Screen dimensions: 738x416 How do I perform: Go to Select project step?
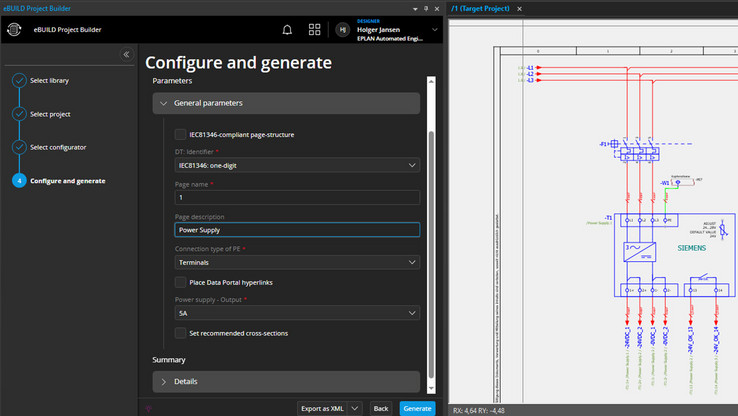point(50,114)
